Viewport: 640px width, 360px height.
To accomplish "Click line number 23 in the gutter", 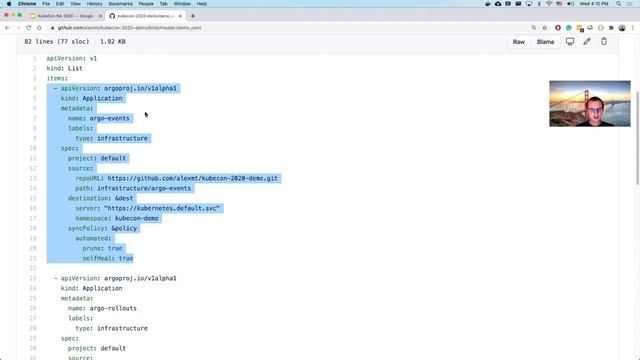I will pyautogui.click(x=33, y=278).
